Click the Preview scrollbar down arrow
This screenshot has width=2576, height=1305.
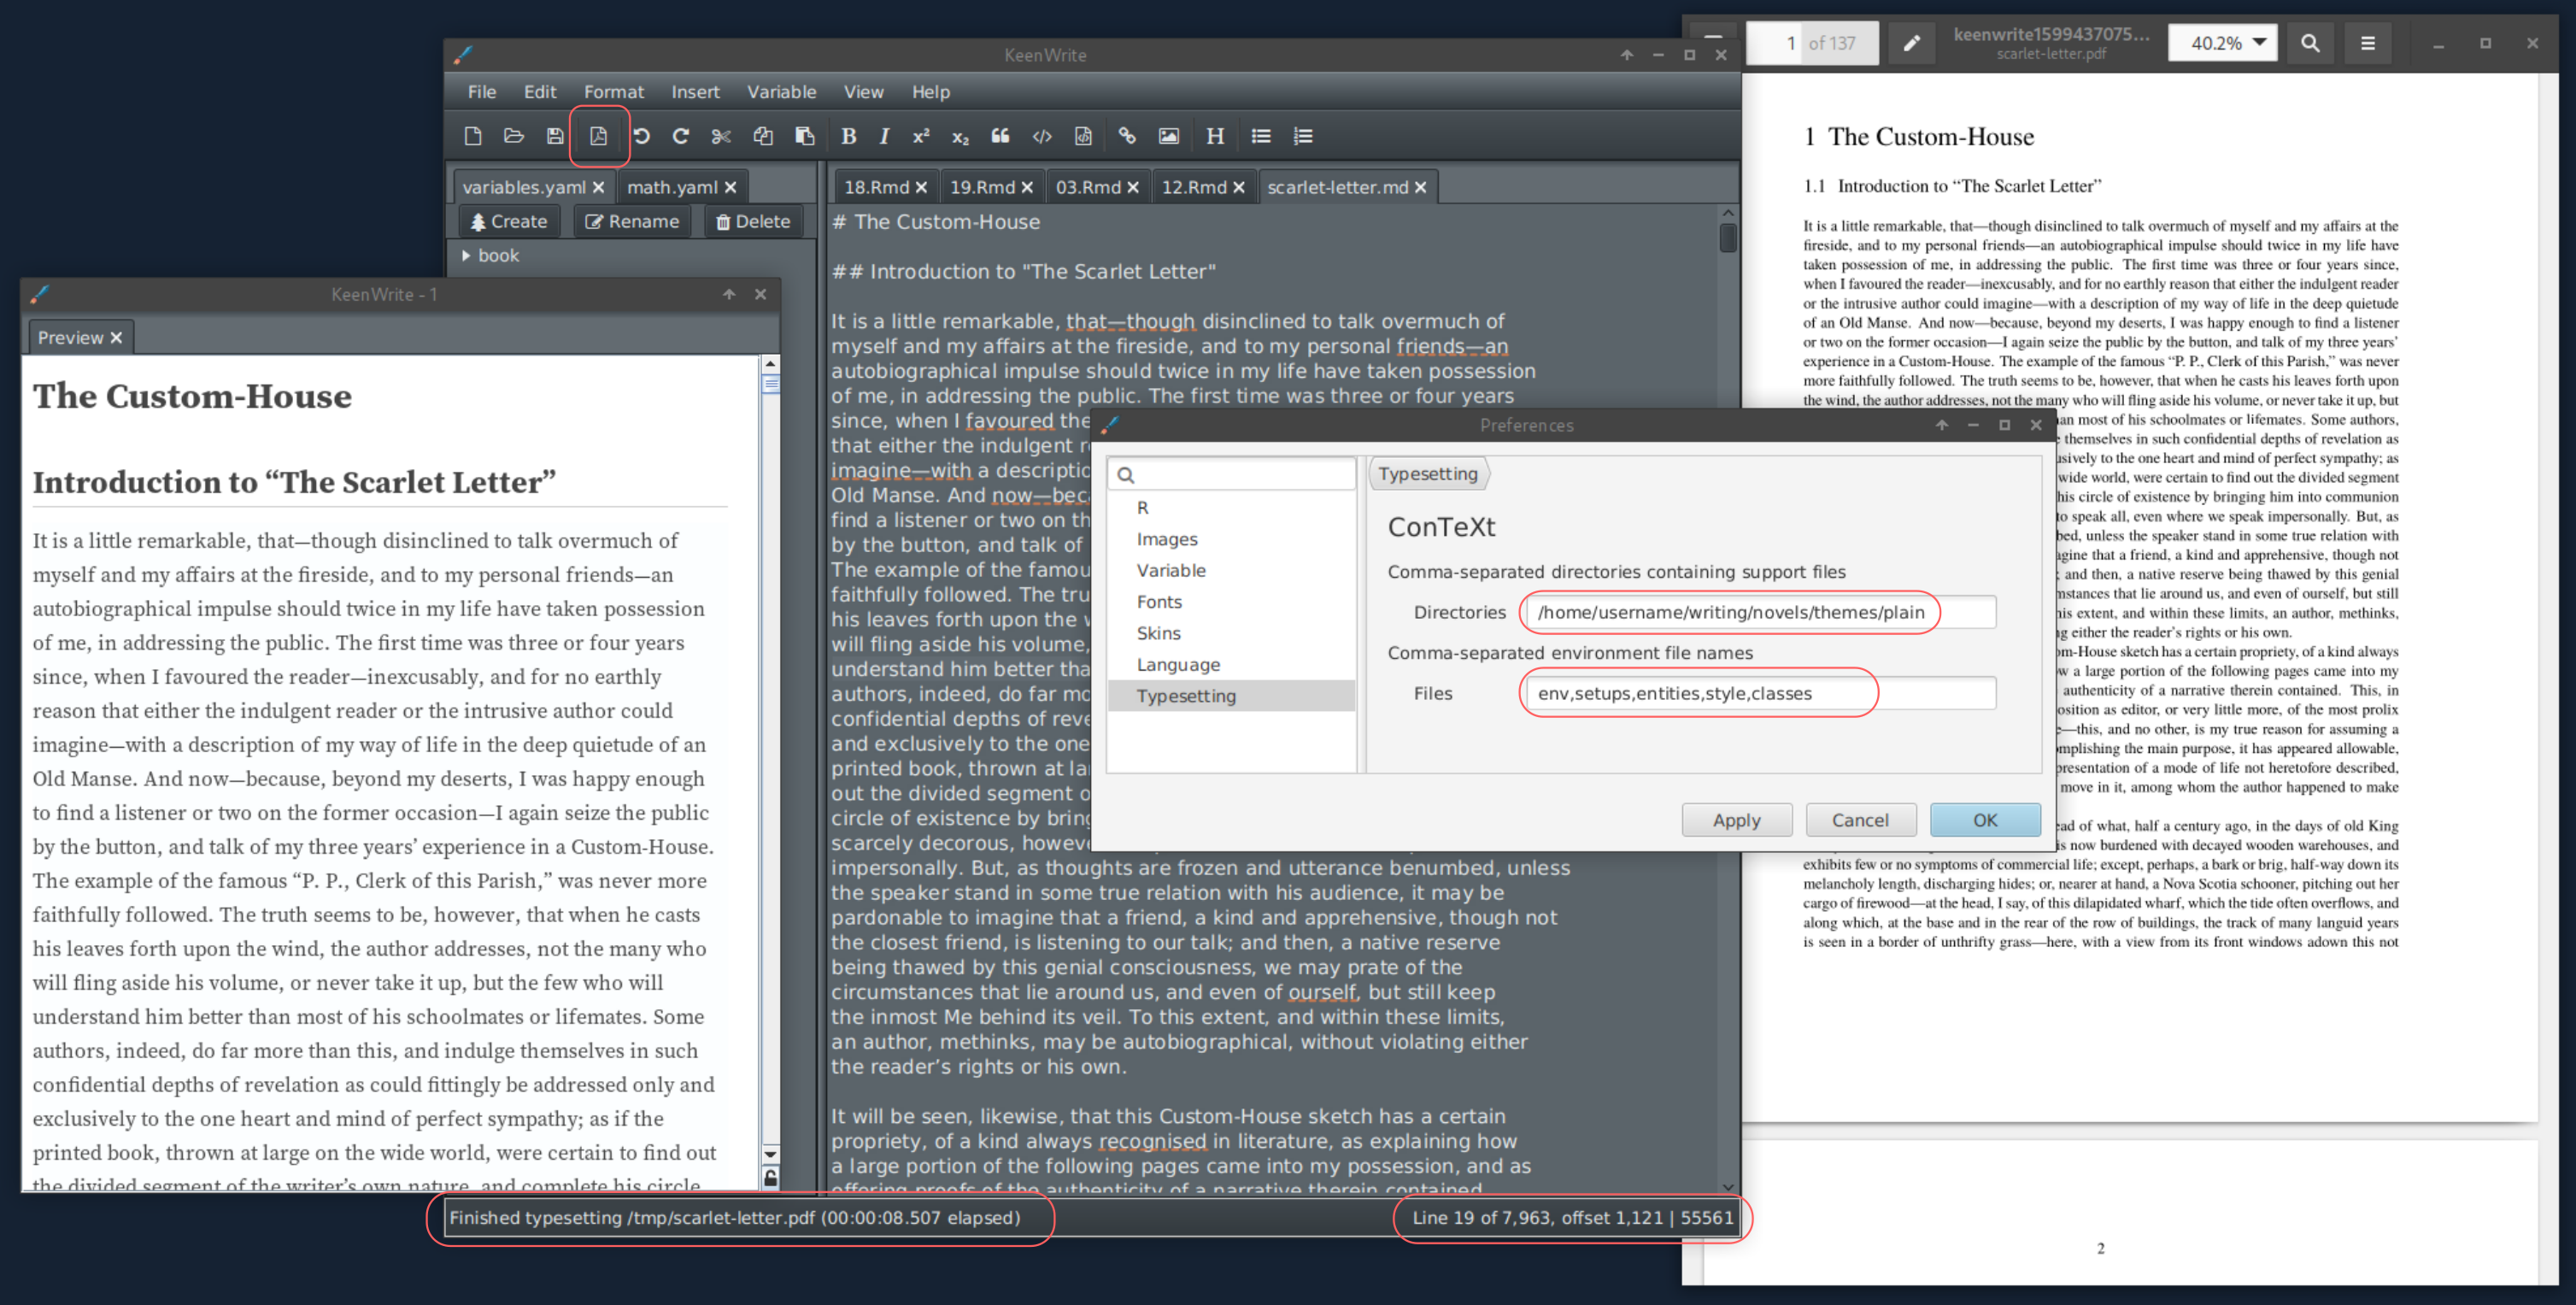[770, 1154]
